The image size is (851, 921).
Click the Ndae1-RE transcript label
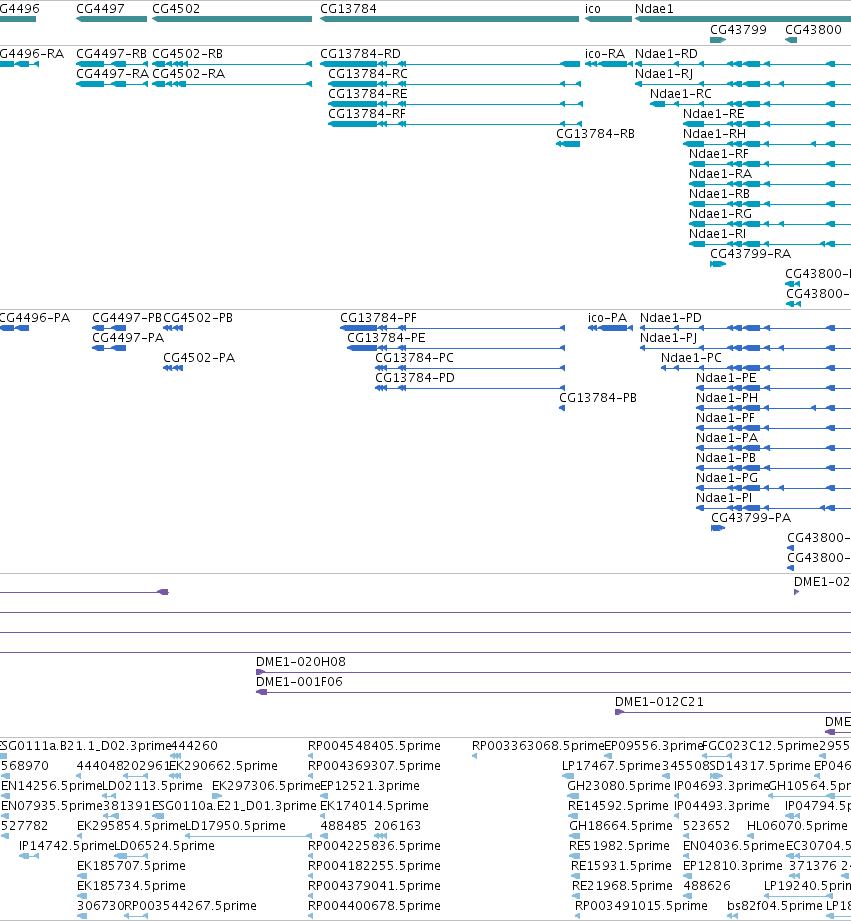[x=714, y=114]
